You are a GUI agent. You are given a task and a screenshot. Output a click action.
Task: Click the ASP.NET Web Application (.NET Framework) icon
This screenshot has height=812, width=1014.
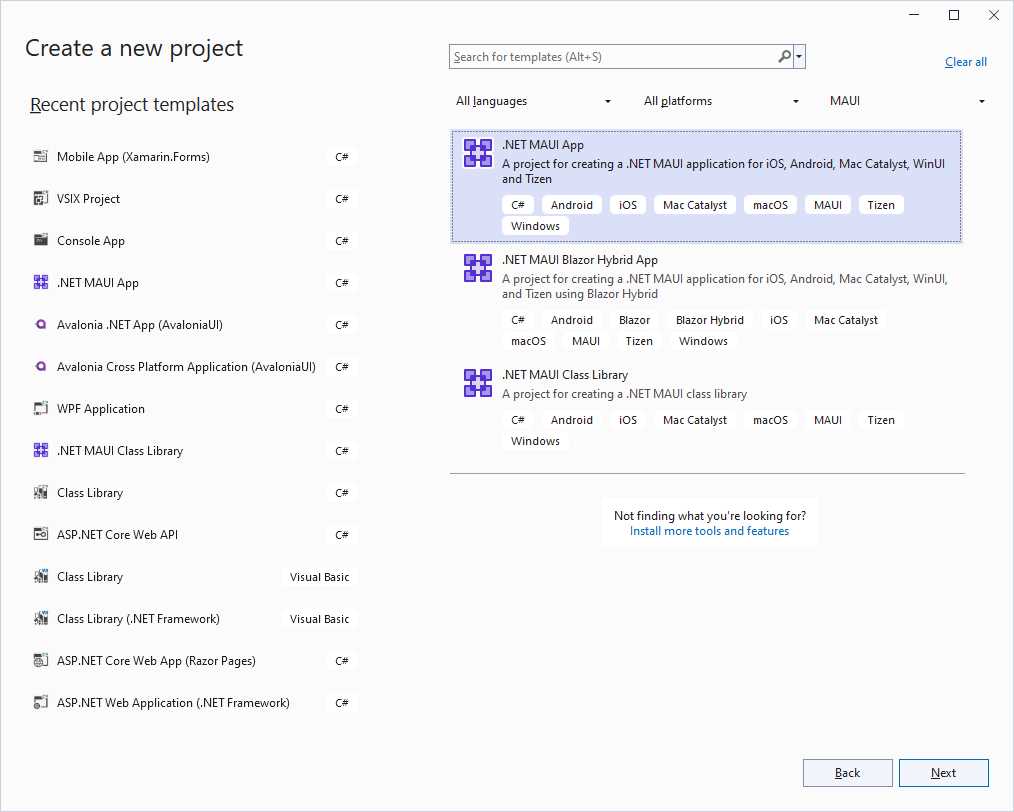(41, 703)
